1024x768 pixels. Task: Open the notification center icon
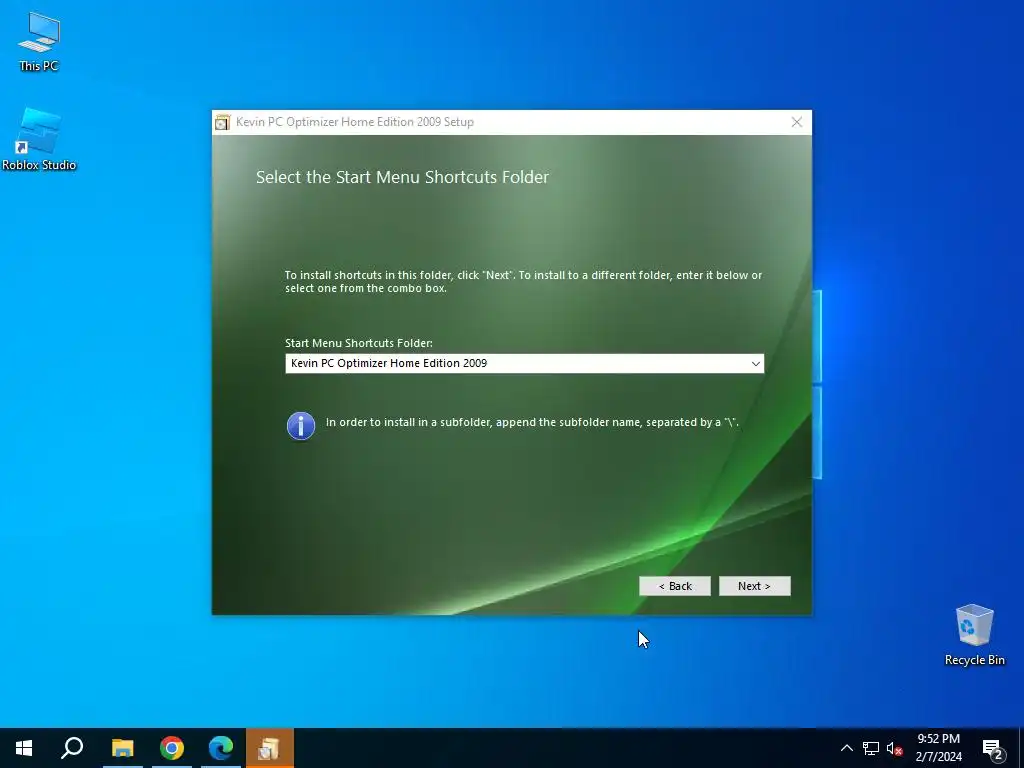993,749
